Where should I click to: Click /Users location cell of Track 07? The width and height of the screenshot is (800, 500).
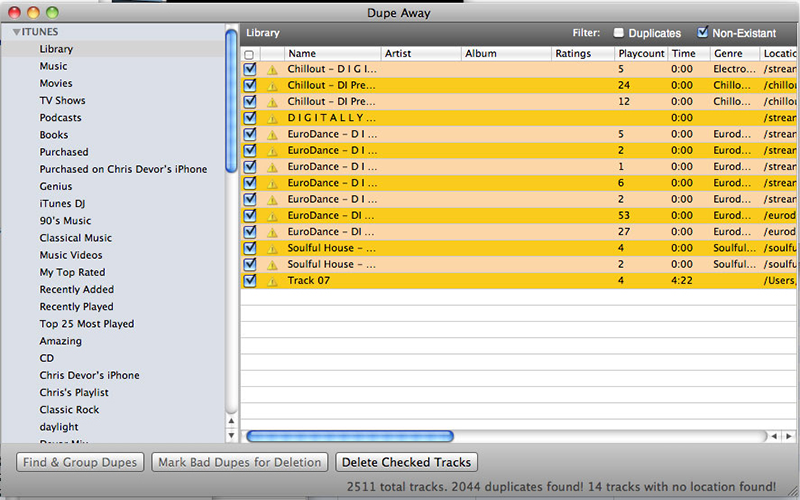click(780, 281)
